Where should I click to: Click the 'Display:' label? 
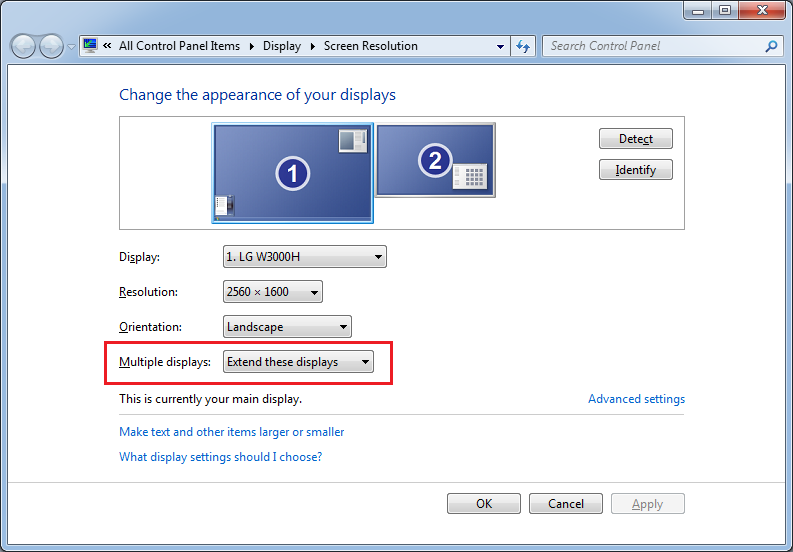click(139, 257)
